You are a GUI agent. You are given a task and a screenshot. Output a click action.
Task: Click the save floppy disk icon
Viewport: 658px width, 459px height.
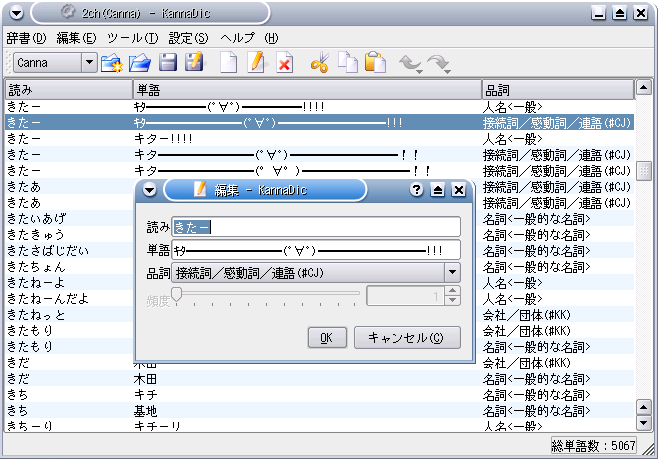(x=167, y=63)
